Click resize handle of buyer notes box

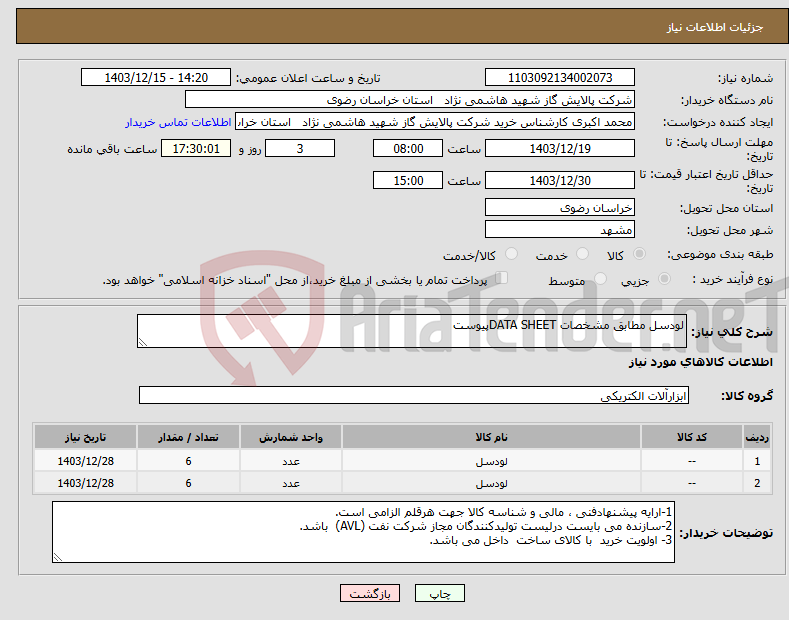point(58,558)
